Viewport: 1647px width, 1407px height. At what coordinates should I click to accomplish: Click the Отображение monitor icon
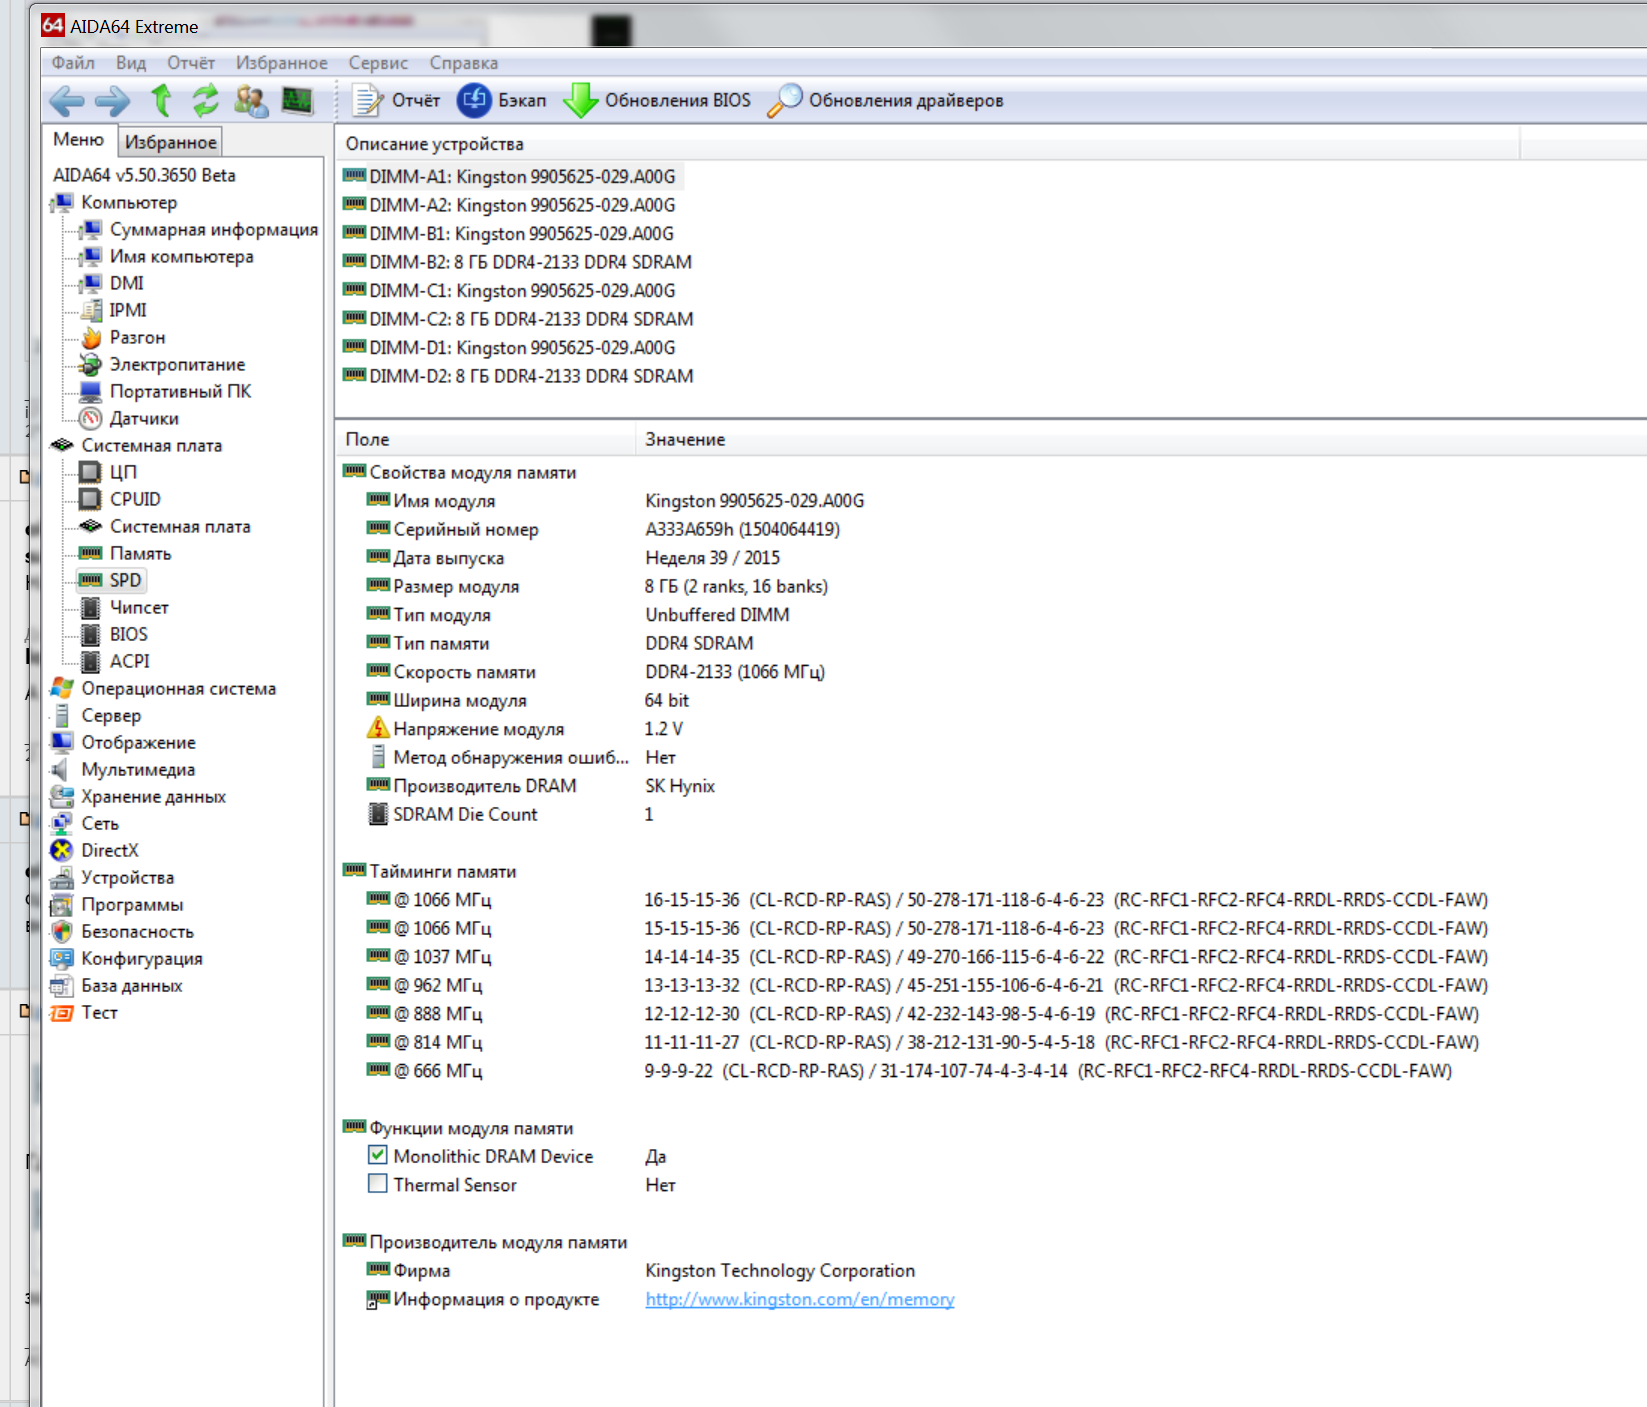coord(62,742)
